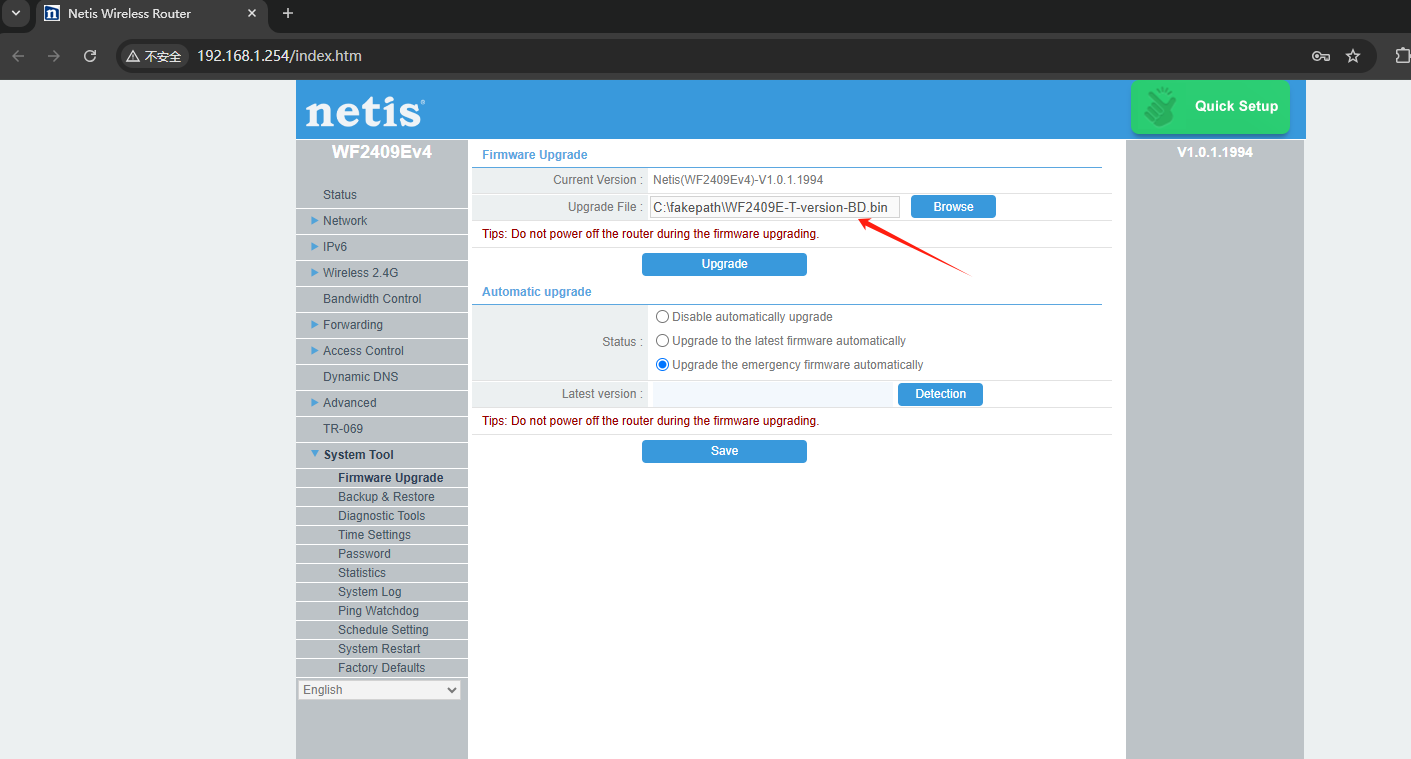Click the netis logo

pyautogui.click(x=365, y=112)
